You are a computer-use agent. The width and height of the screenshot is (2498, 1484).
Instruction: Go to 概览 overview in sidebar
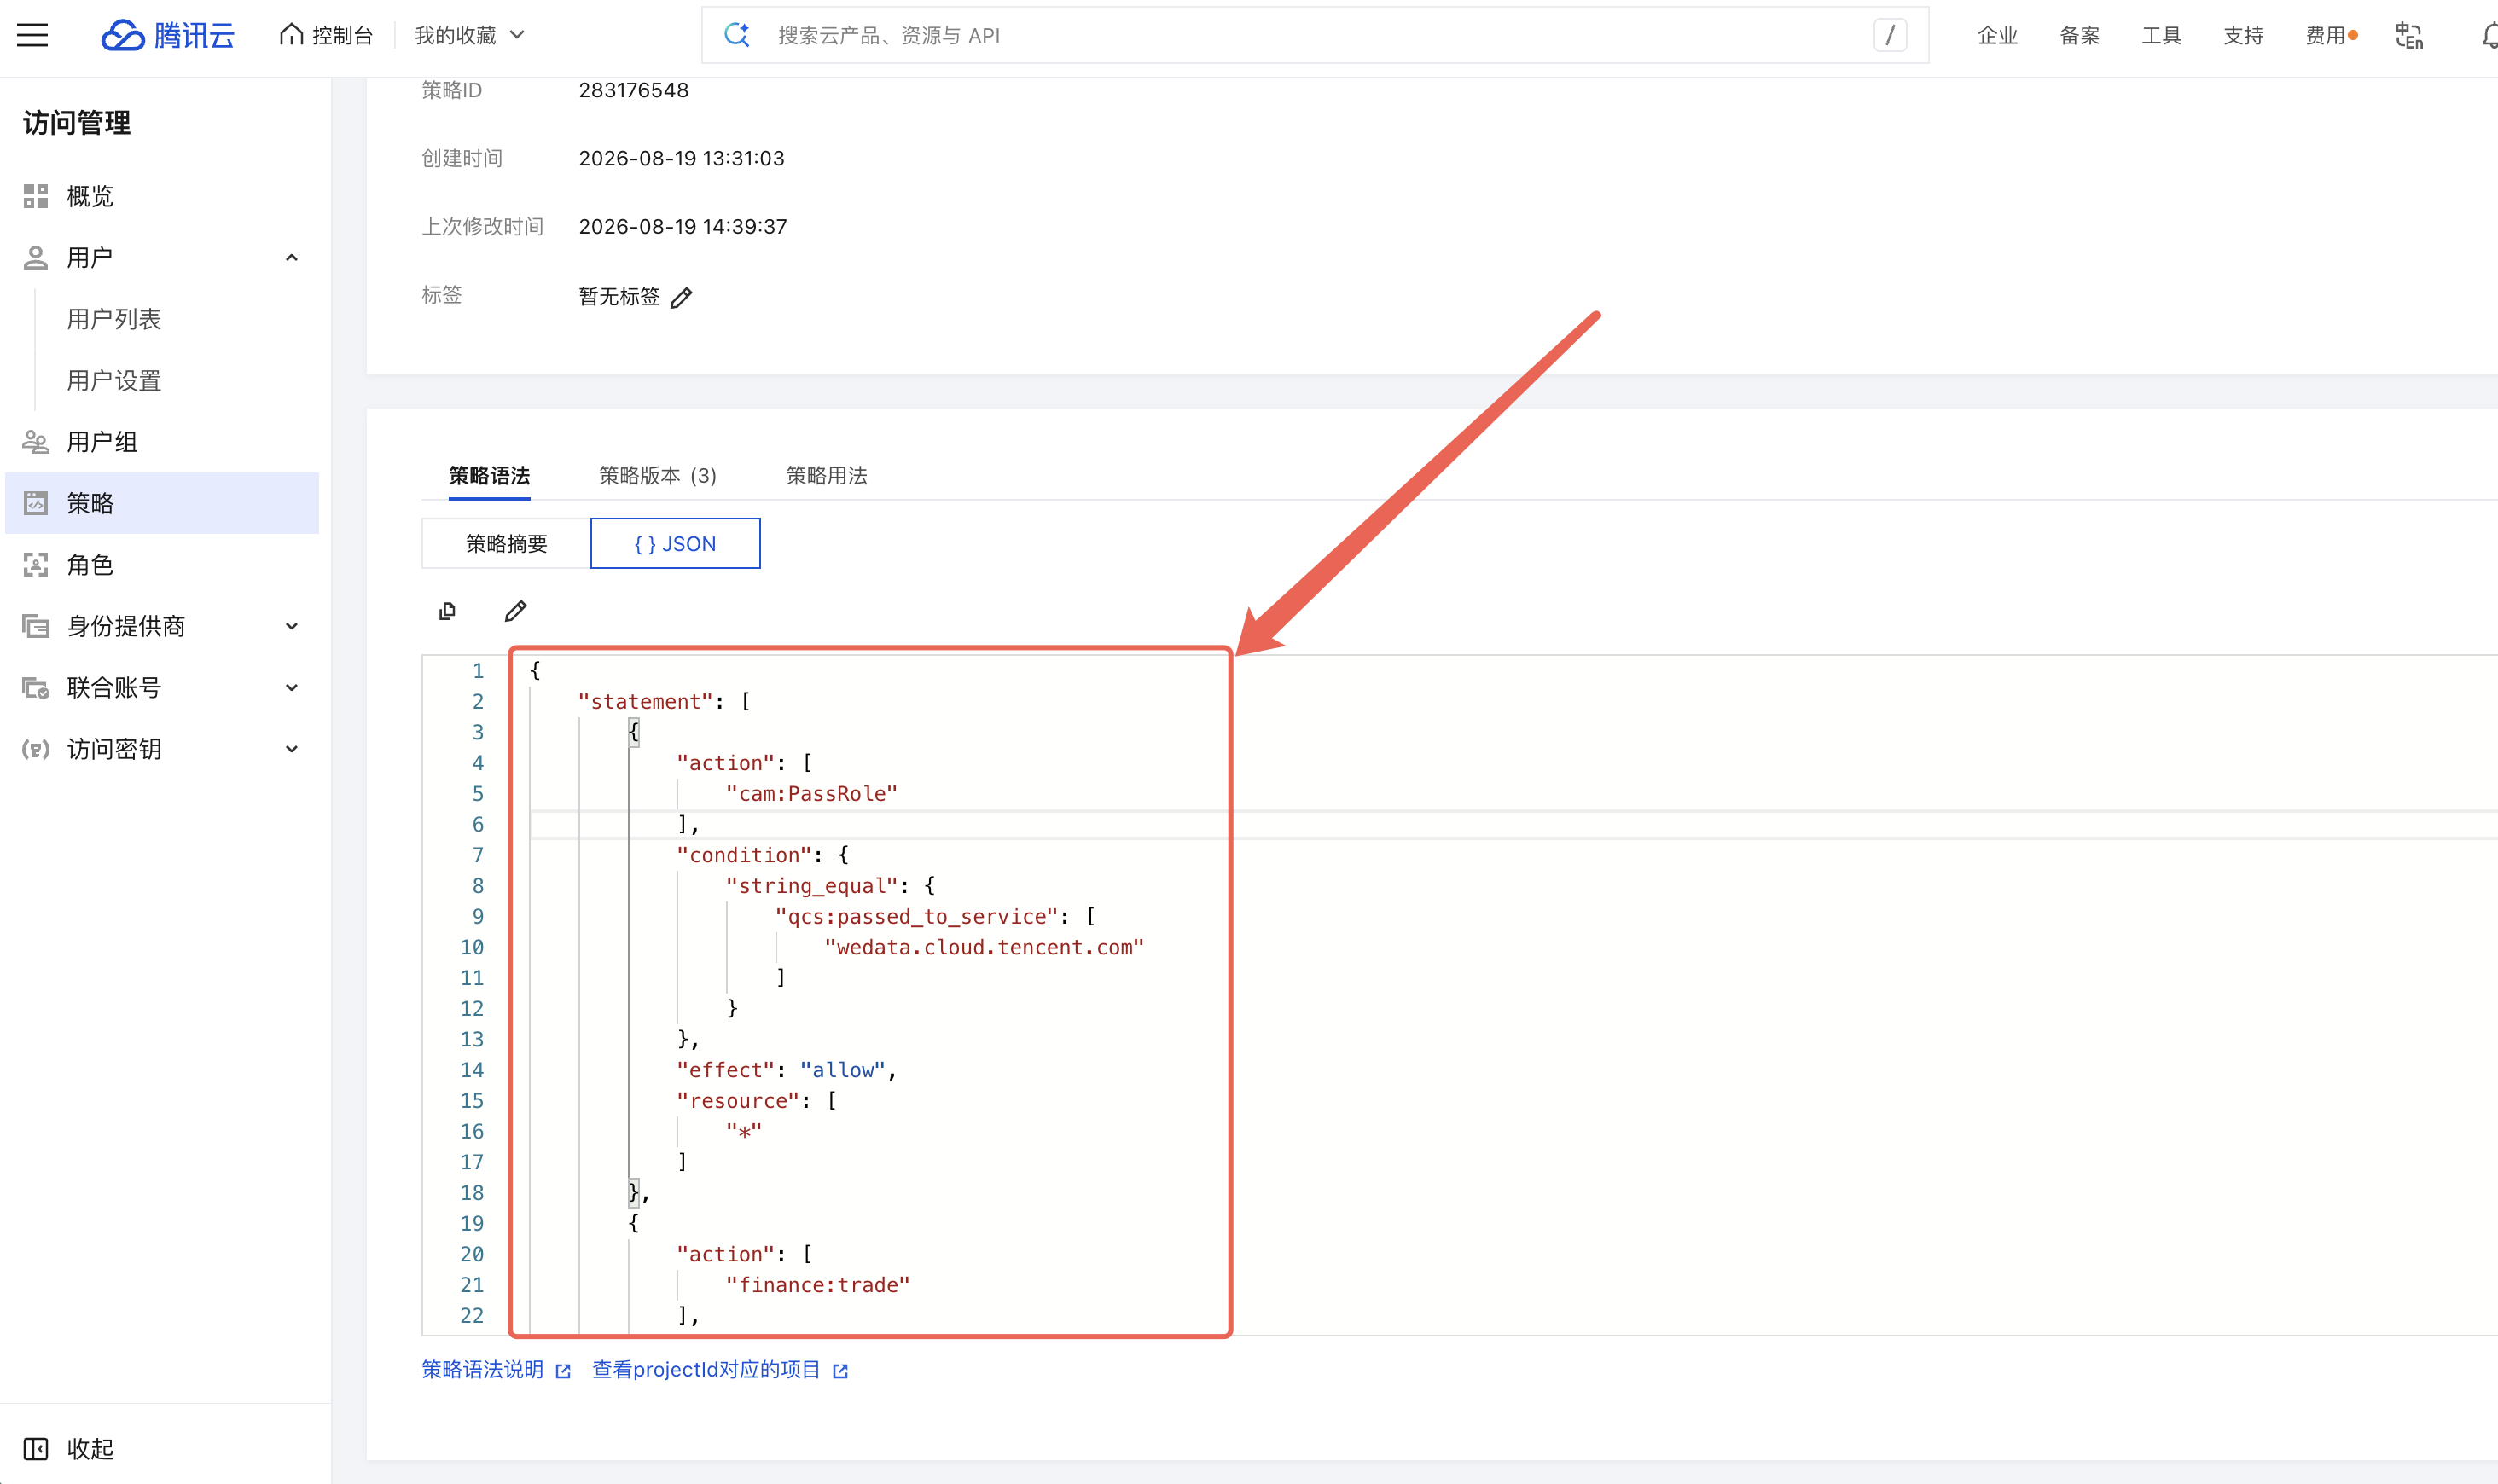[162, 196]
